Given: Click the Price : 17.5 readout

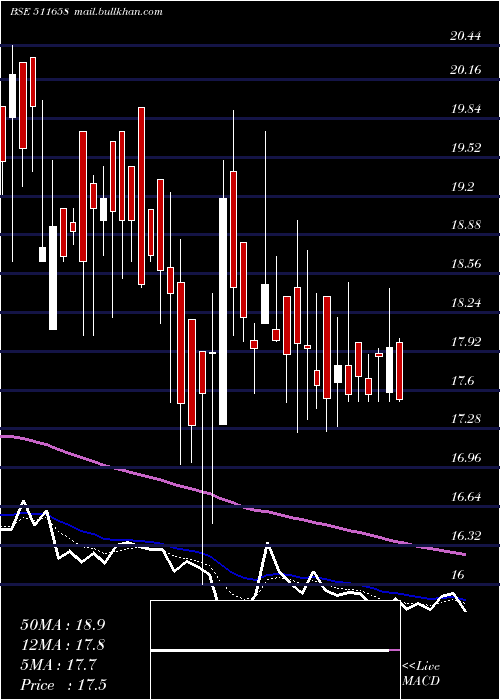Looking at the screenshot, I should click(x=64, y=685).
